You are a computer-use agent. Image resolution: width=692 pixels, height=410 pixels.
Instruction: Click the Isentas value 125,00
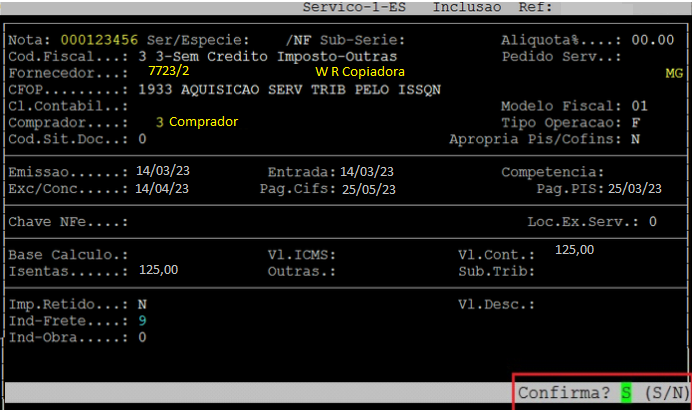tap(158, 270)
